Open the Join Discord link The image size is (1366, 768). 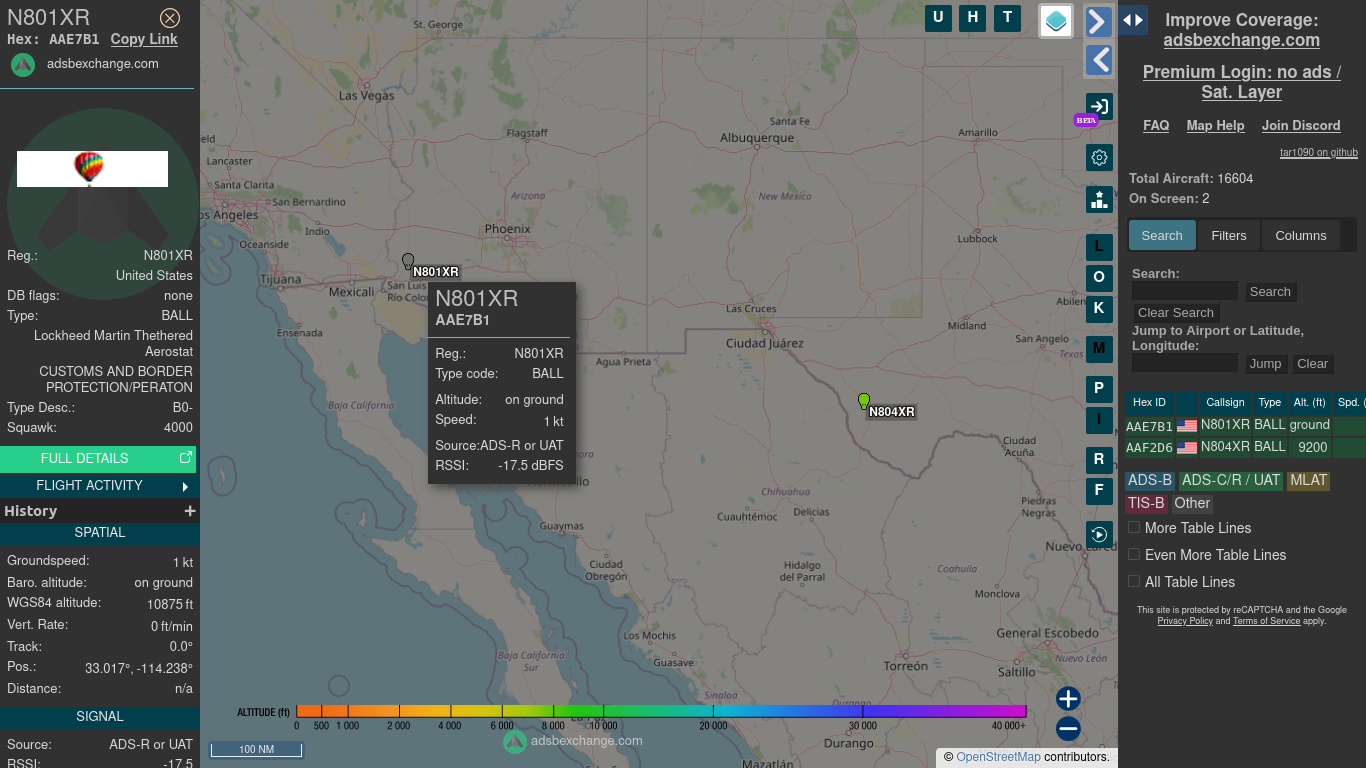click(1301, 126)
